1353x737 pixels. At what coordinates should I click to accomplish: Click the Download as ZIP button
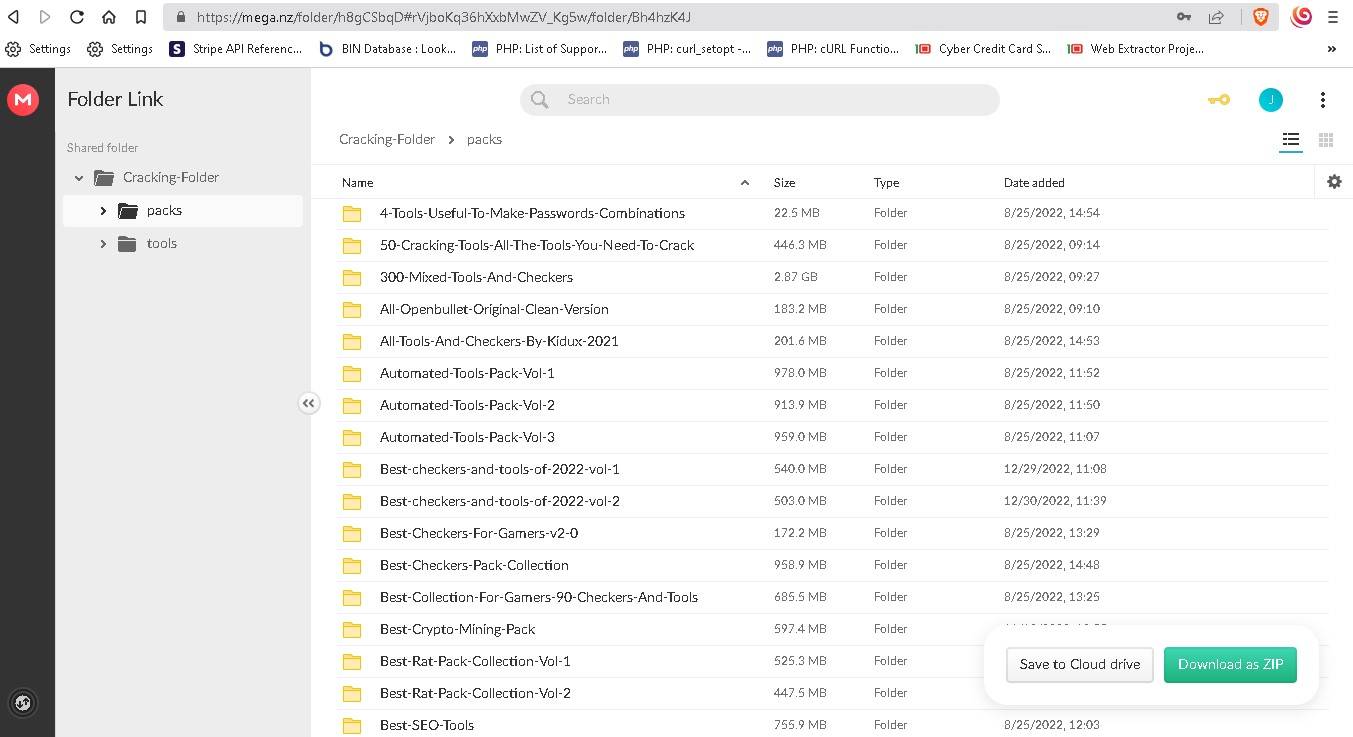[x=1229, y=664]
